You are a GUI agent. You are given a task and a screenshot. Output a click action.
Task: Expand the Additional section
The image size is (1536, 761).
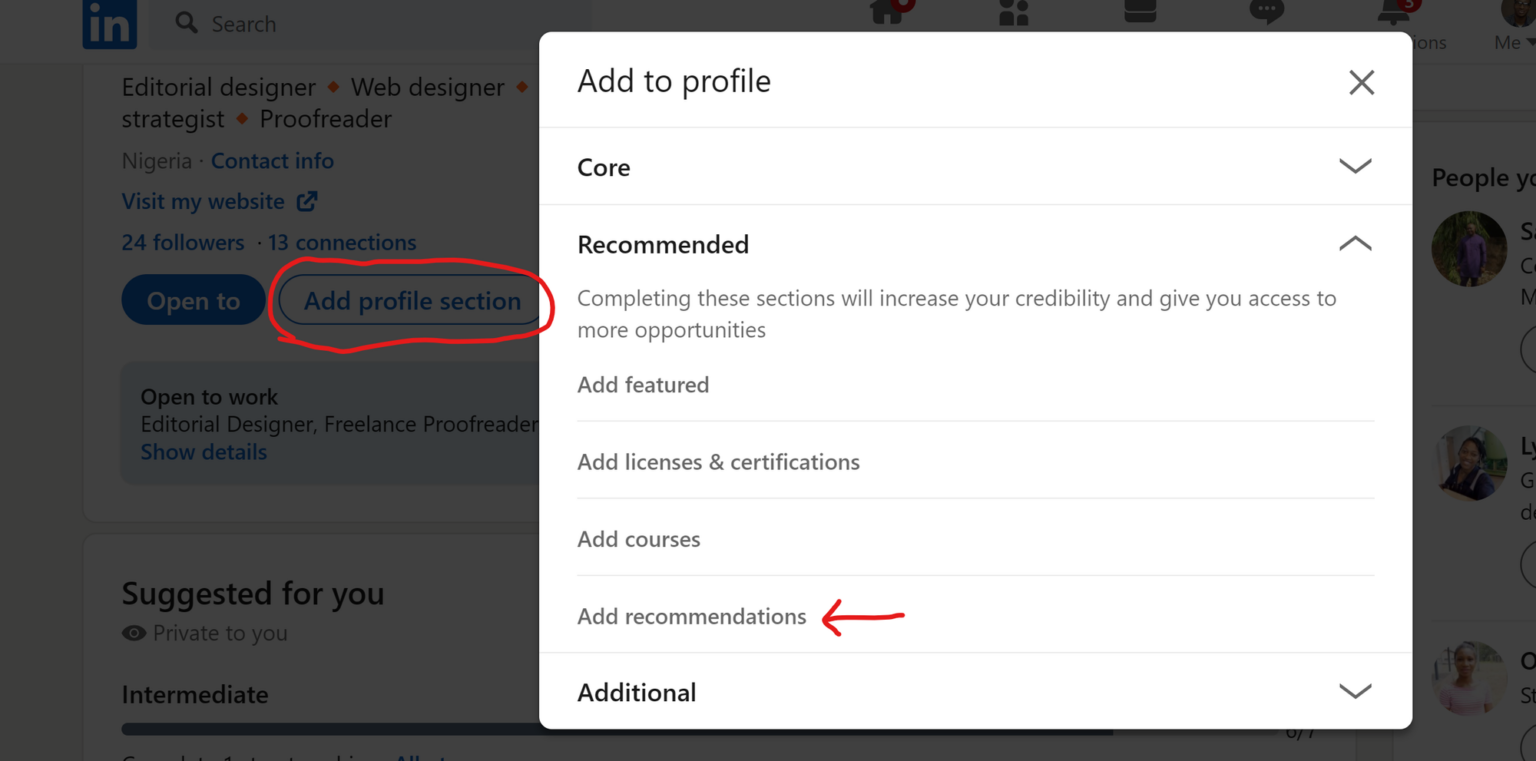point(1355,691)
